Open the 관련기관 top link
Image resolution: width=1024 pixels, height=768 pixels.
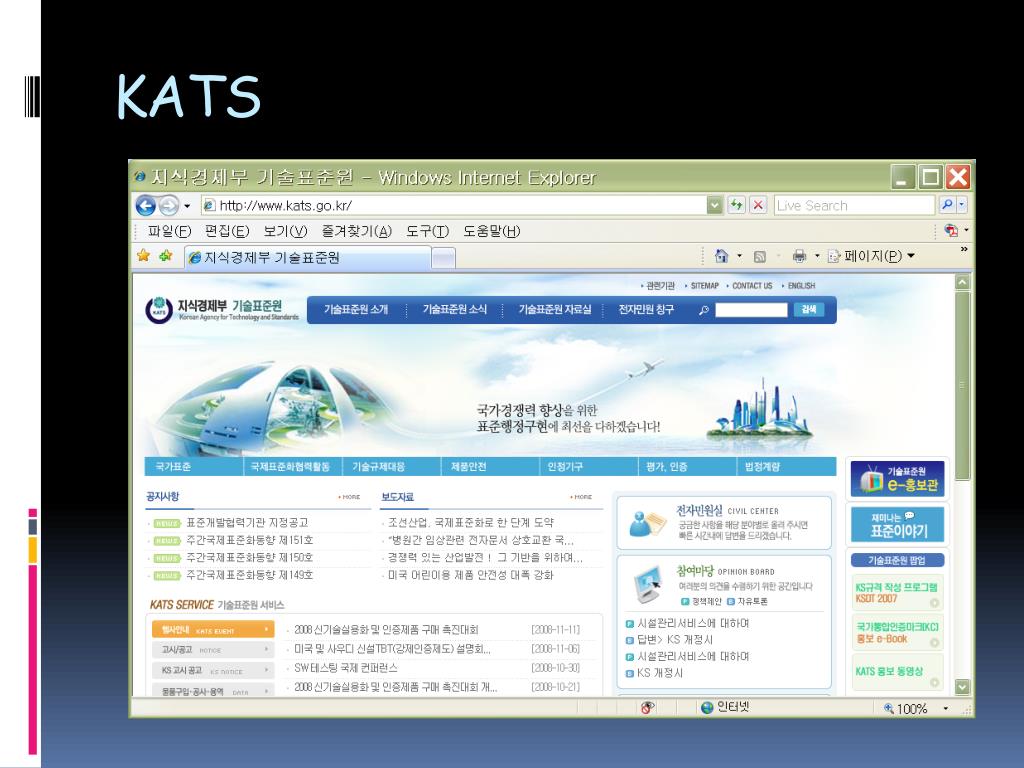tap(660, 286)
